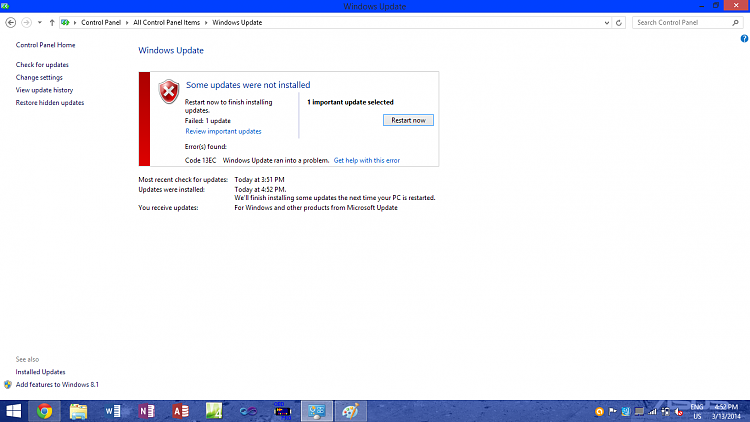Go up one level with the up arrow
The image size is (750, 422).
pos(52,22)
